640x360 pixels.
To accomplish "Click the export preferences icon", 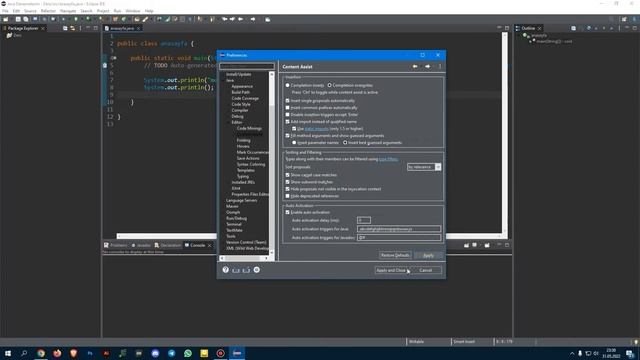I will coord(246,270).
